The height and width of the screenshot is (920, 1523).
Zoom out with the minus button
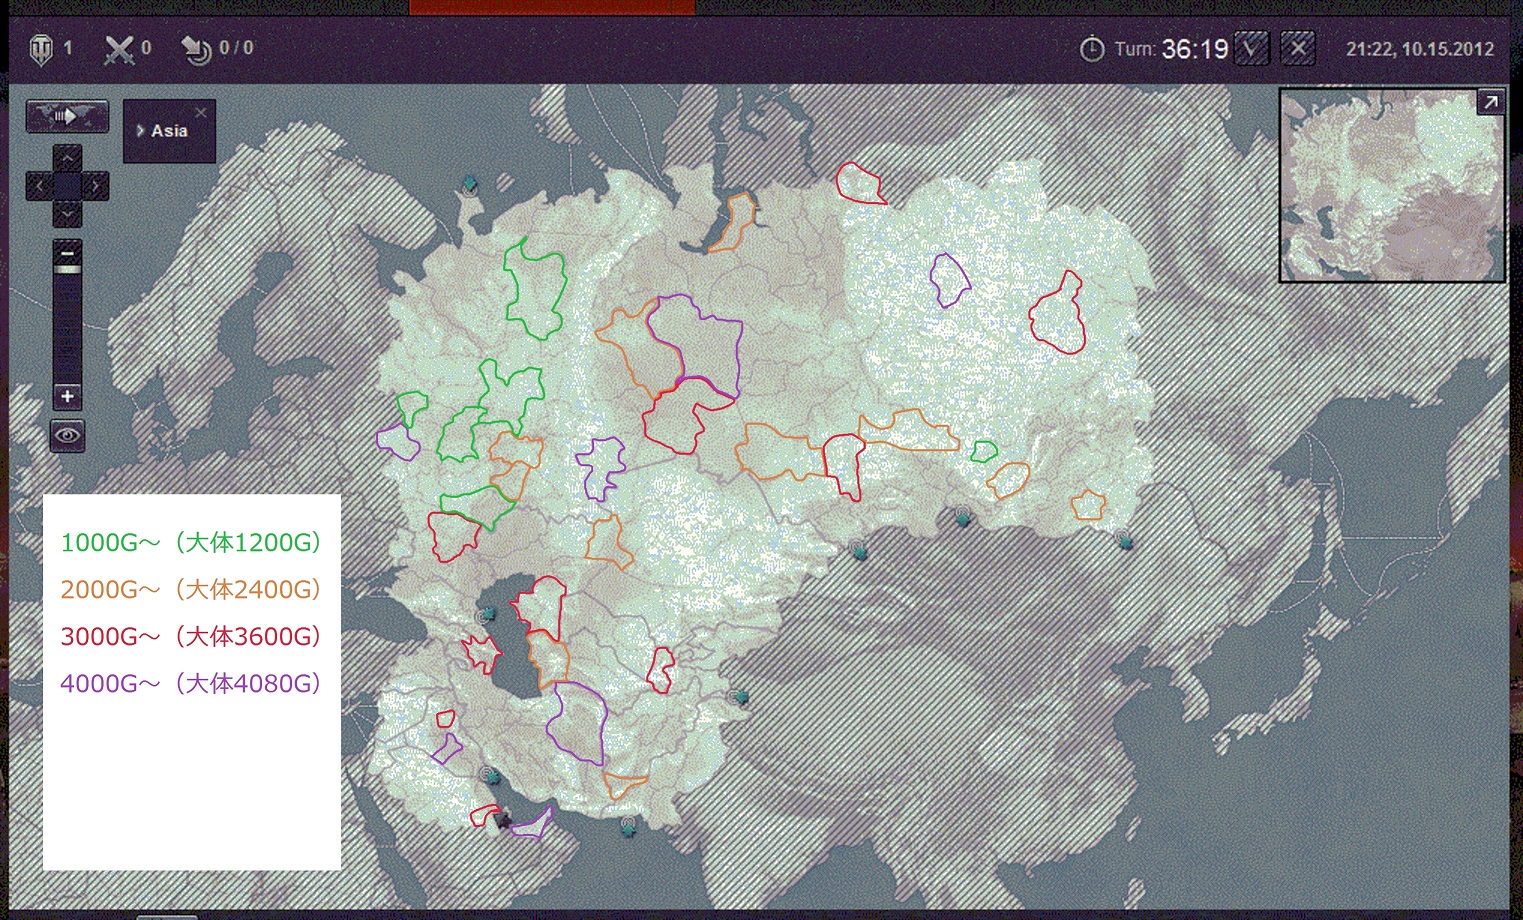click(67, 251)
